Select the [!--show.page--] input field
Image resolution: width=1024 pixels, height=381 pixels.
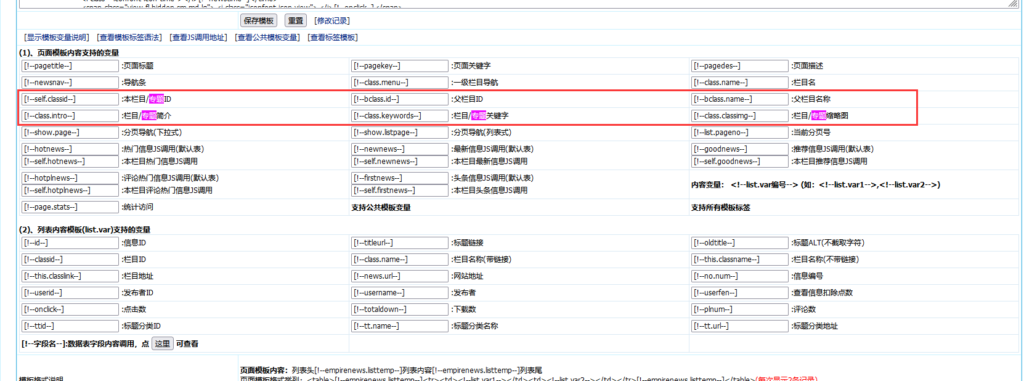(69, 133)
